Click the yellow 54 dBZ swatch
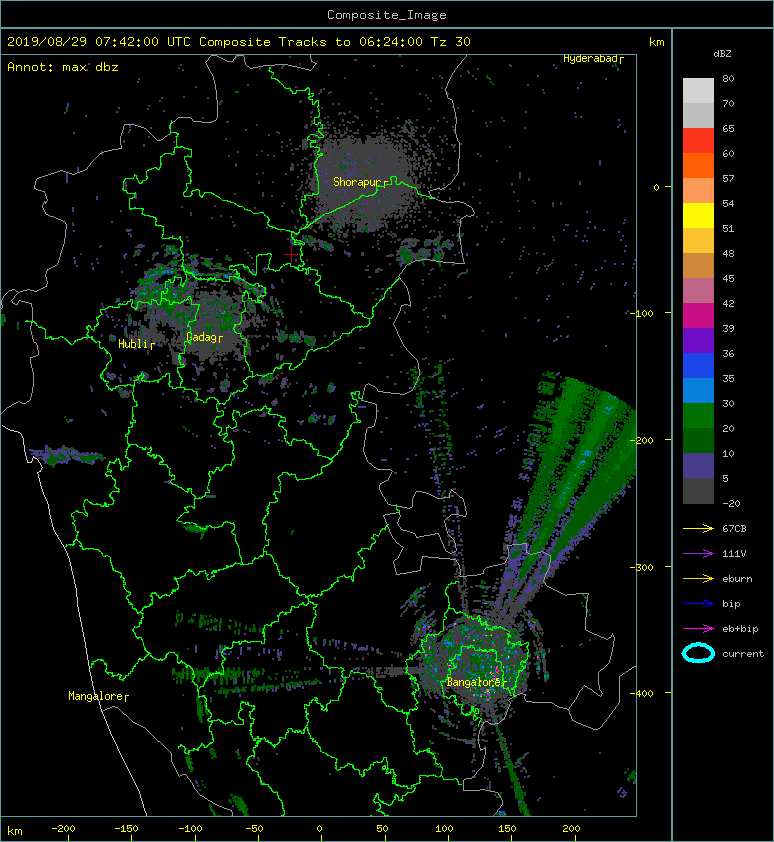This screenshot has height=842, width=774. point(698,215)
